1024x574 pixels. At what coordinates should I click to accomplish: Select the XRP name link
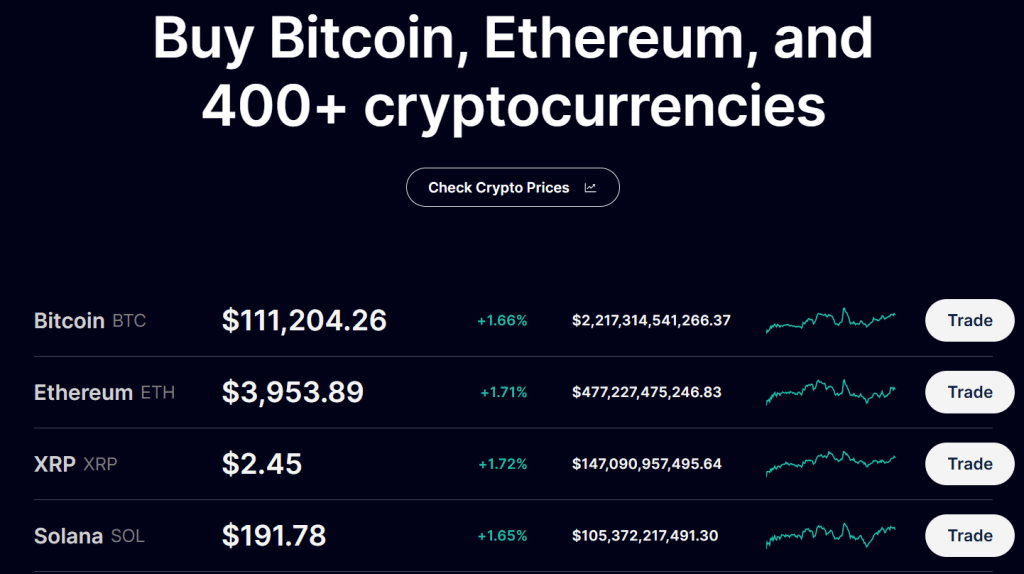(x=75, y=464)
